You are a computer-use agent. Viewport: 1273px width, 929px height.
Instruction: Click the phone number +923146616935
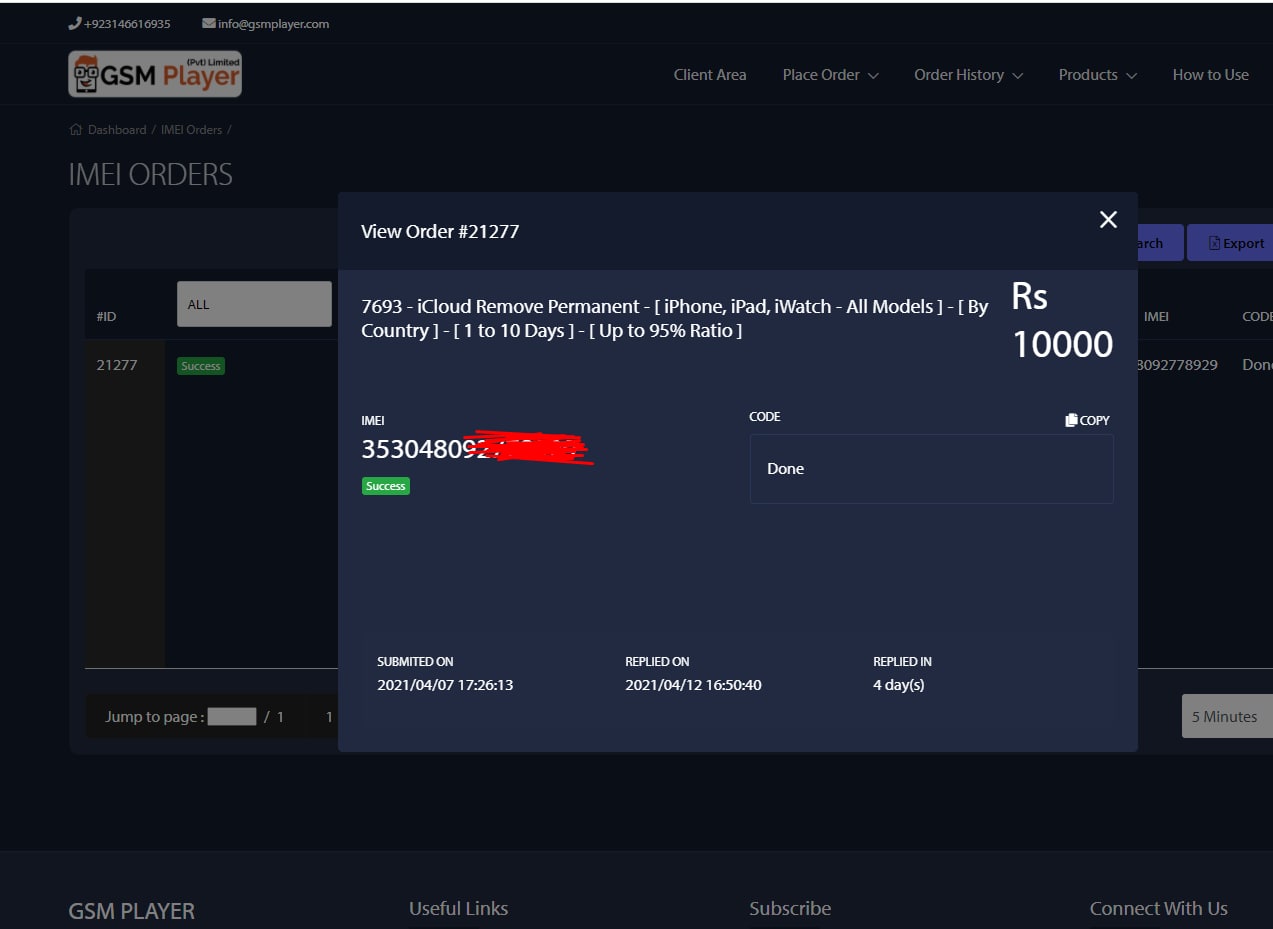coord(119,24)
